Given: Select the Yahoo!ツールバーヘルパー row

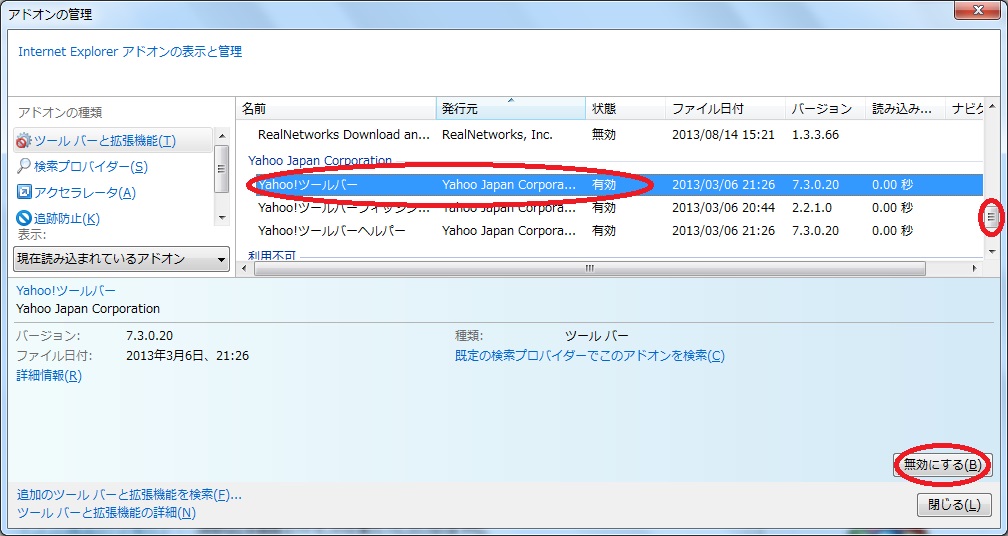Looking at the screenshot, I should point(610,230).
